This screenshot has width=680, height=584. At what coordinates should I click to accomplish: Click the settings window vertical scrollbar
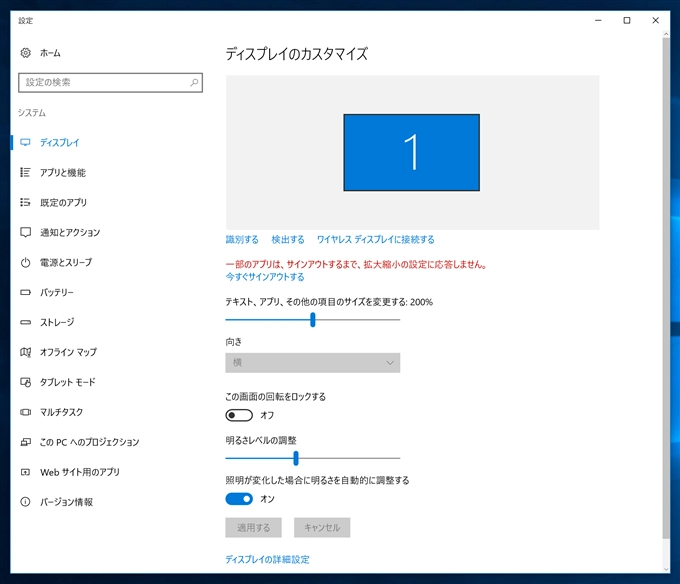(x=666, y=288)
